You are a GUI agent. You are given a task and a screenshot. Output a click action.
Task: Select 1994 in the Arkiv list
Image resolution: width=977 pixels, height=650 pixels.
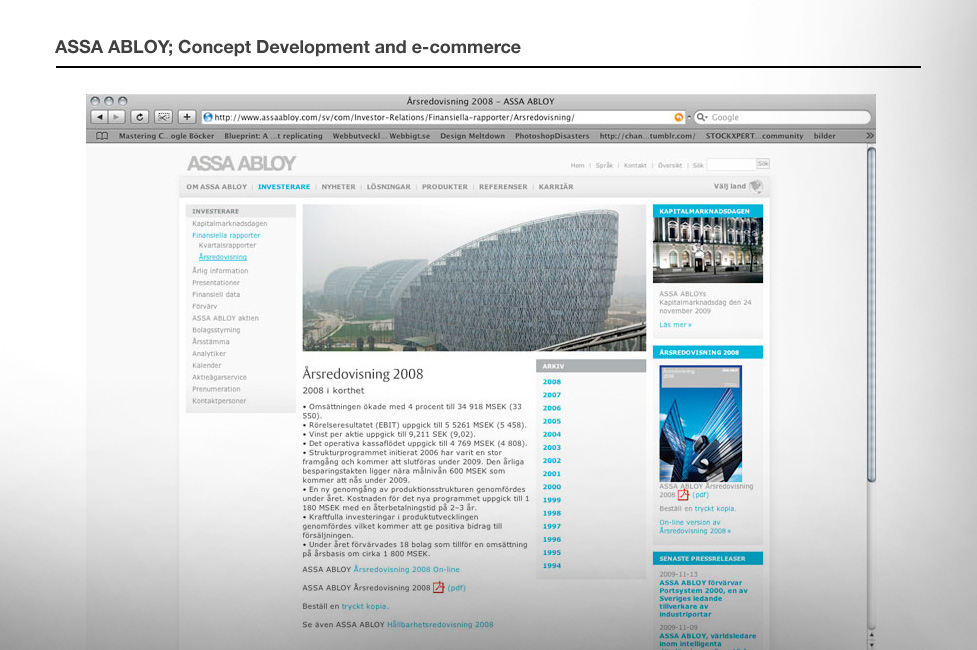551,566
